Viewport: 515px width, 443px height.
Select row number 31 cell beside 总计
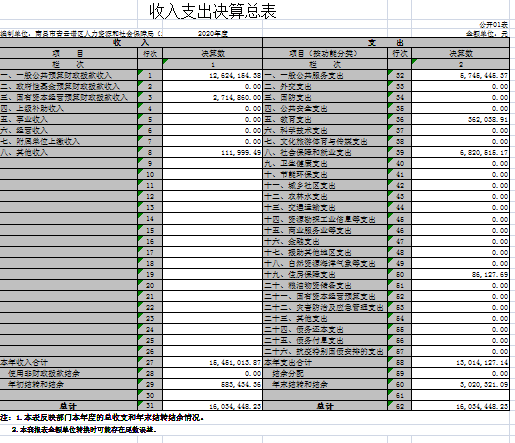point(150,406)
